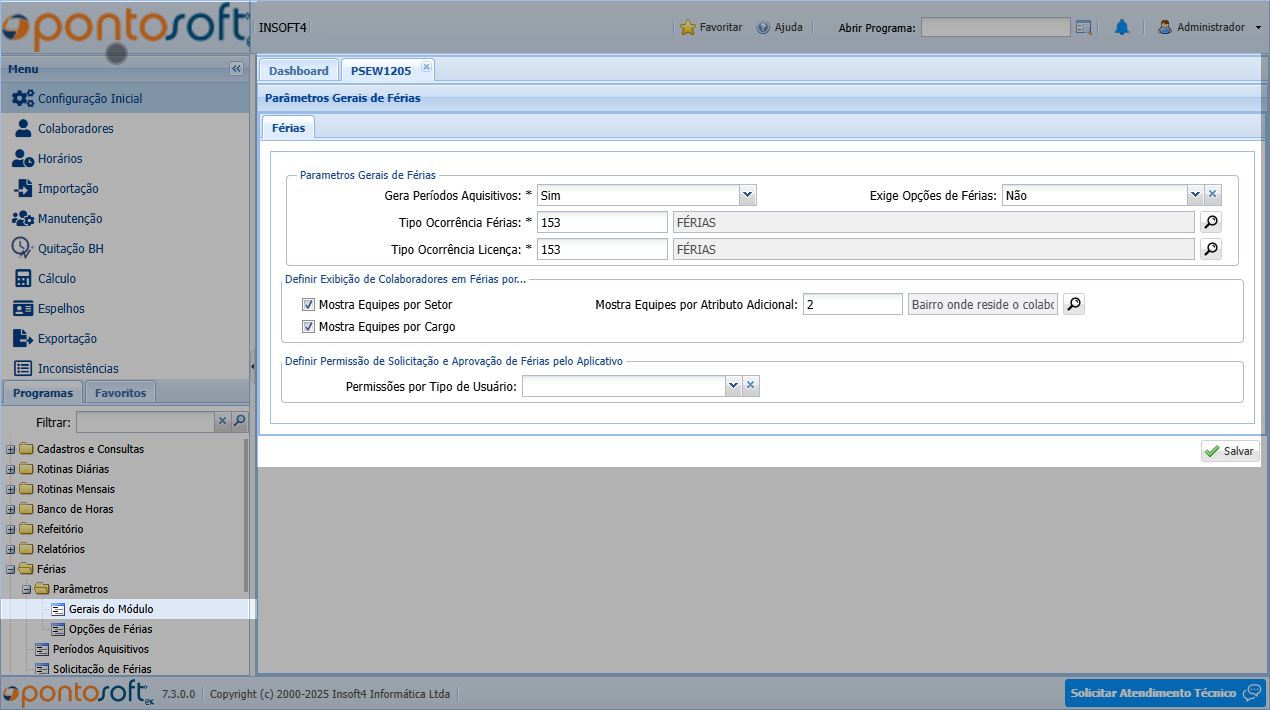Click the Abrir Programa lookup icon

1084,28
